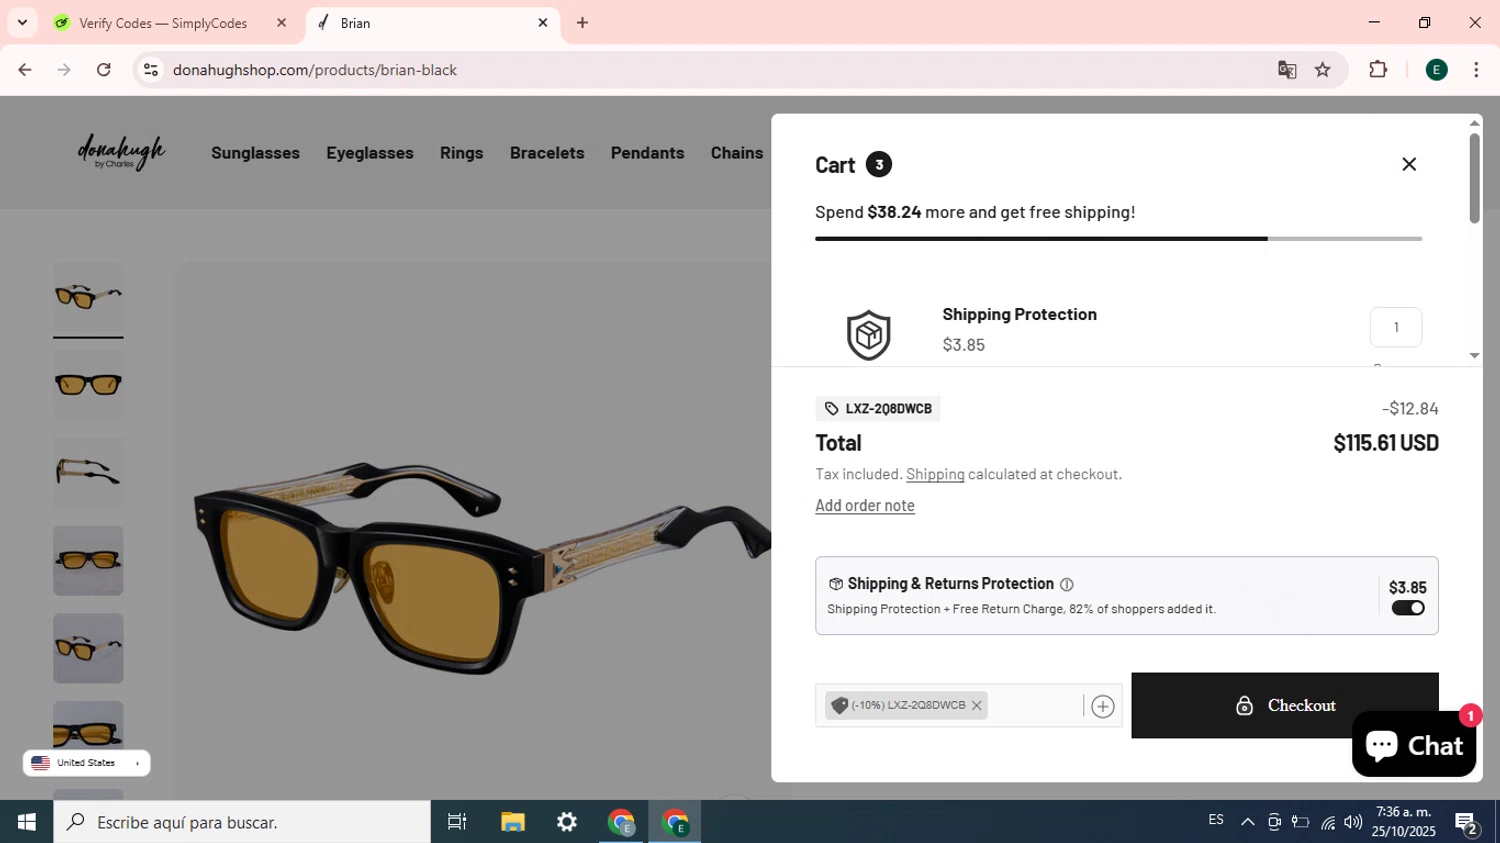
Task: Open the United States country selector
Action: point(86,763)
